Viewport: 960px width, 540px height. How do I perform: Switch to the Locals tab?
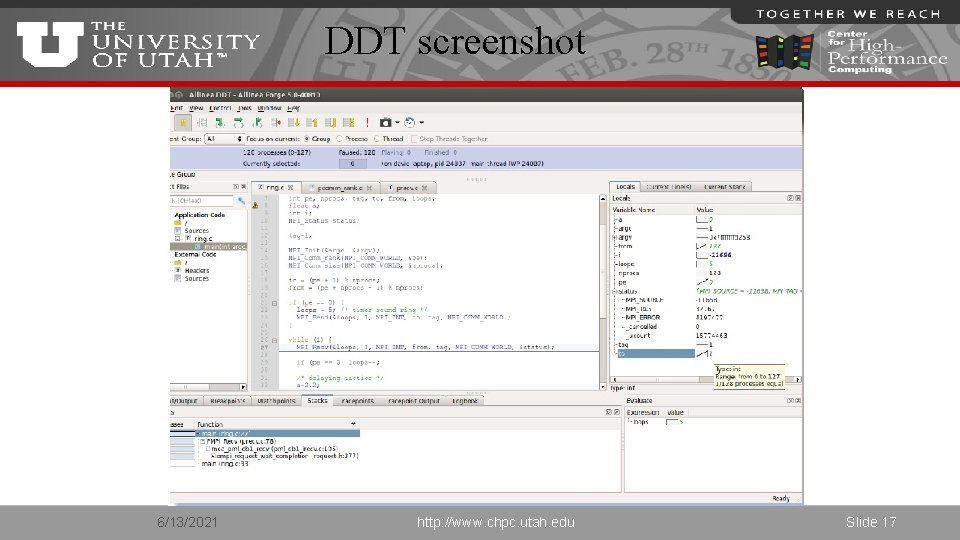click(x=625, y=187)
